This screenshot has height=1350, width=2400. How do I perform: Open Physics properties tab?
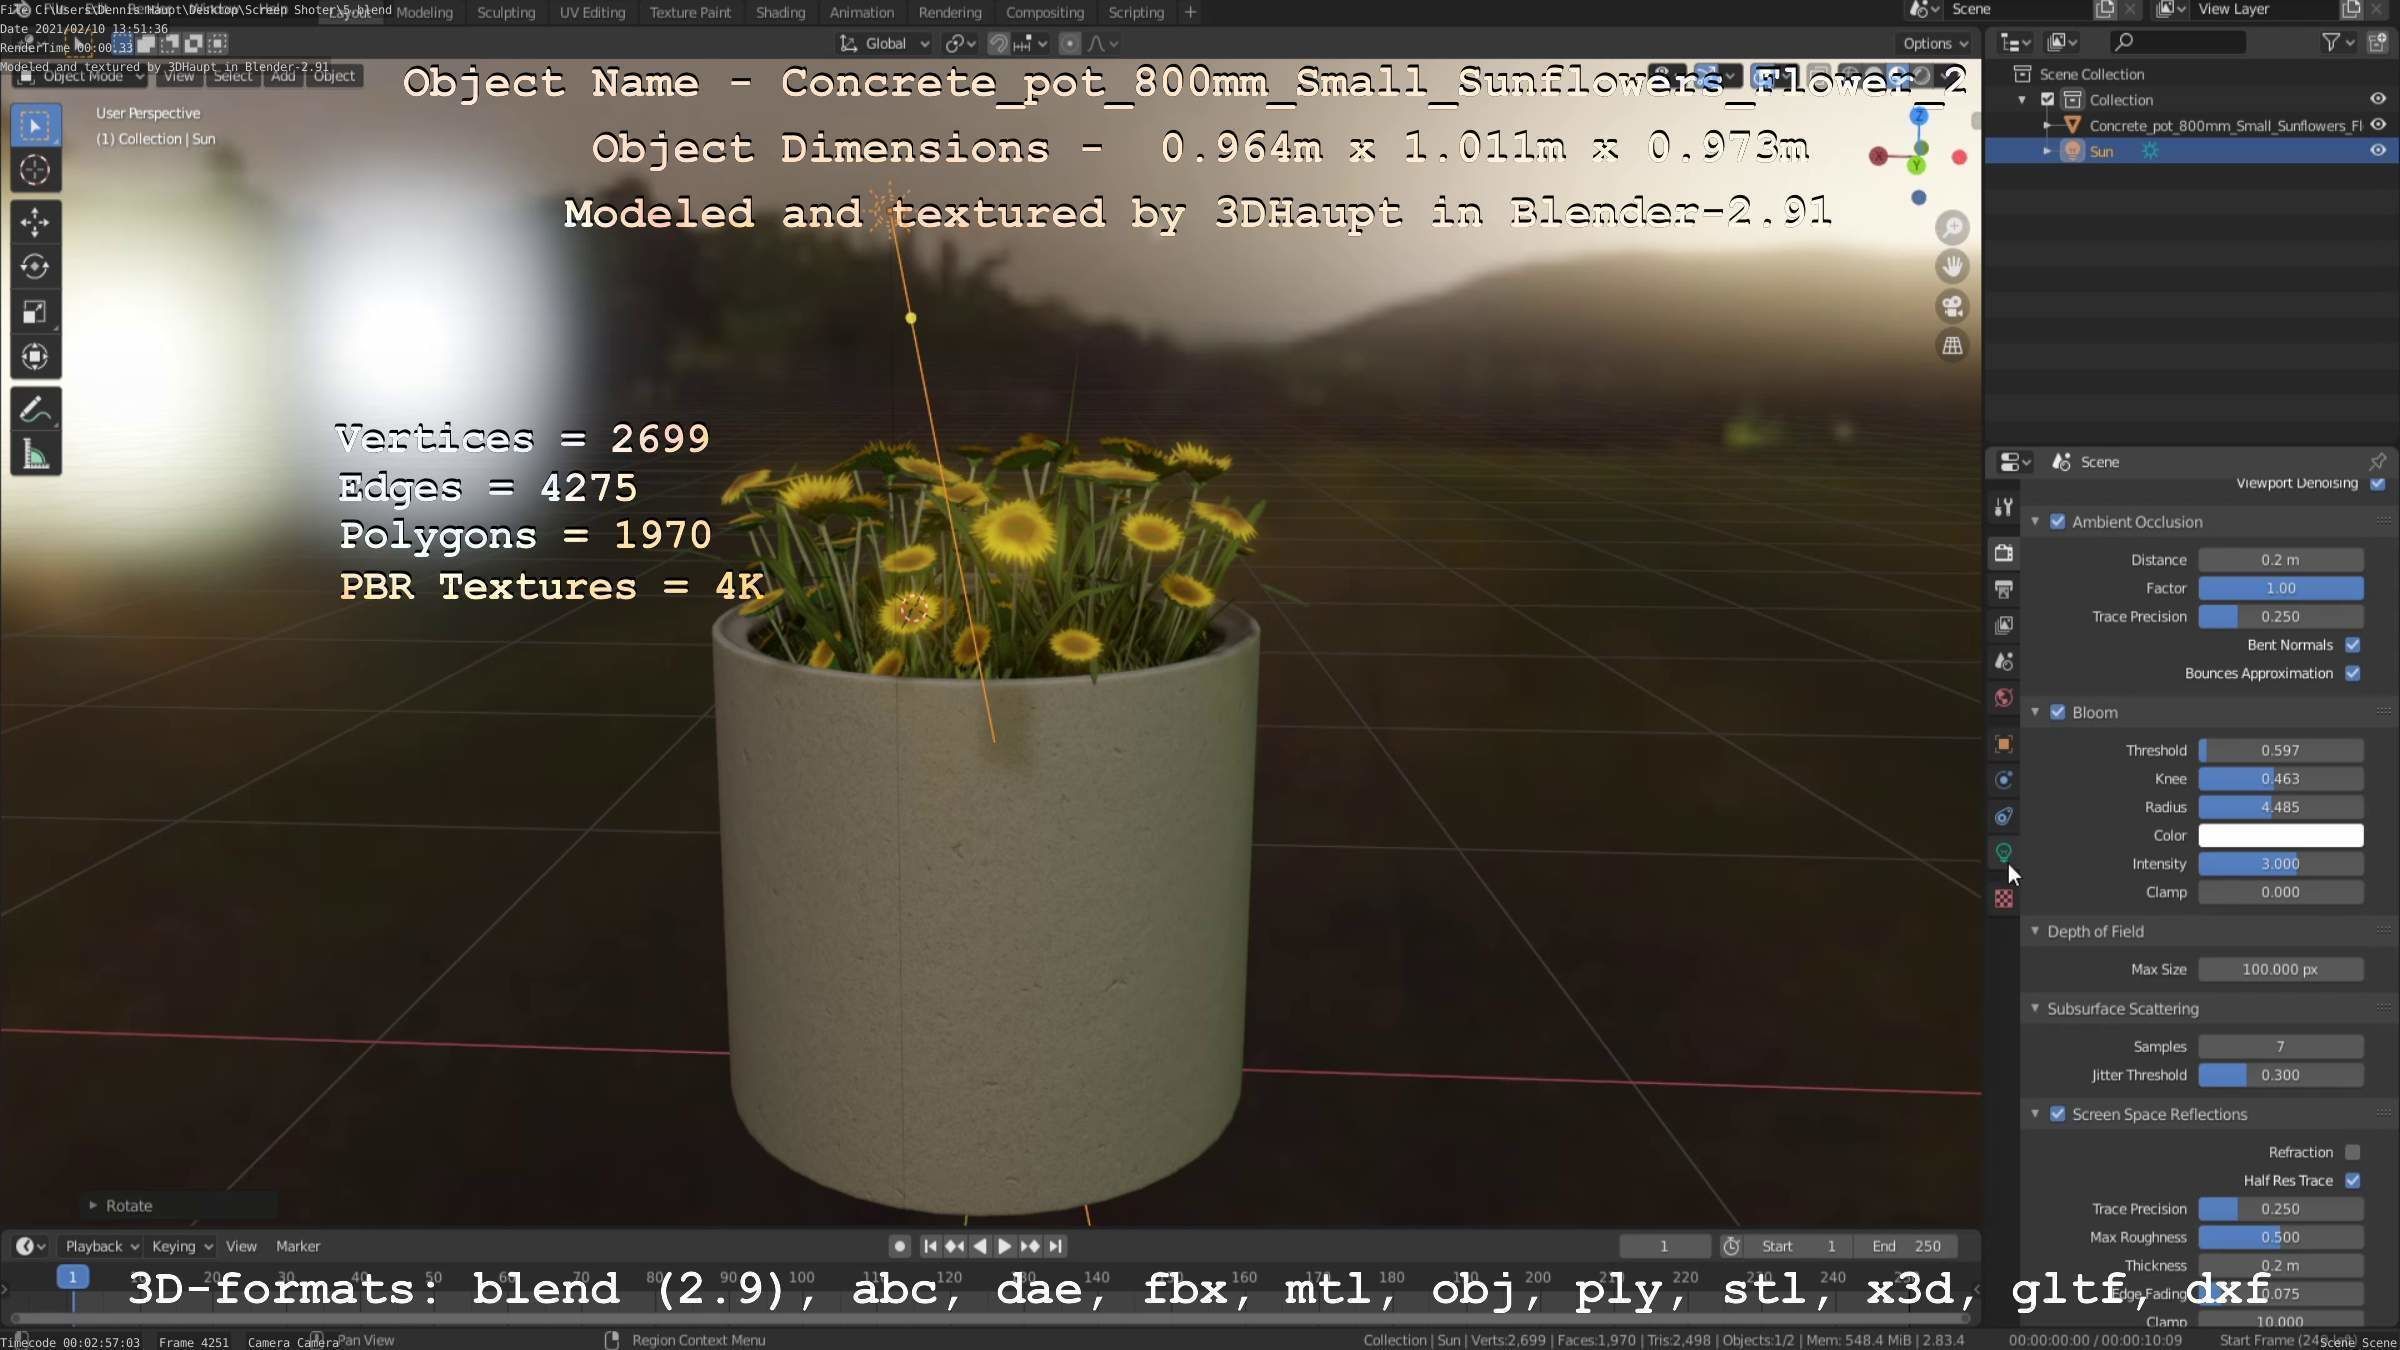coord(2003,780)
